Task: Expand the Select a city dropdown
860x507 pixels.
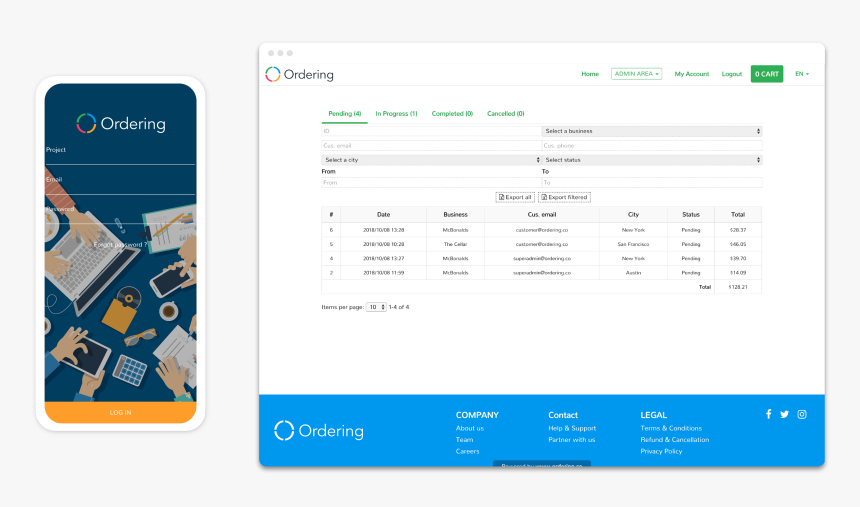Action: tap(431, 160)
